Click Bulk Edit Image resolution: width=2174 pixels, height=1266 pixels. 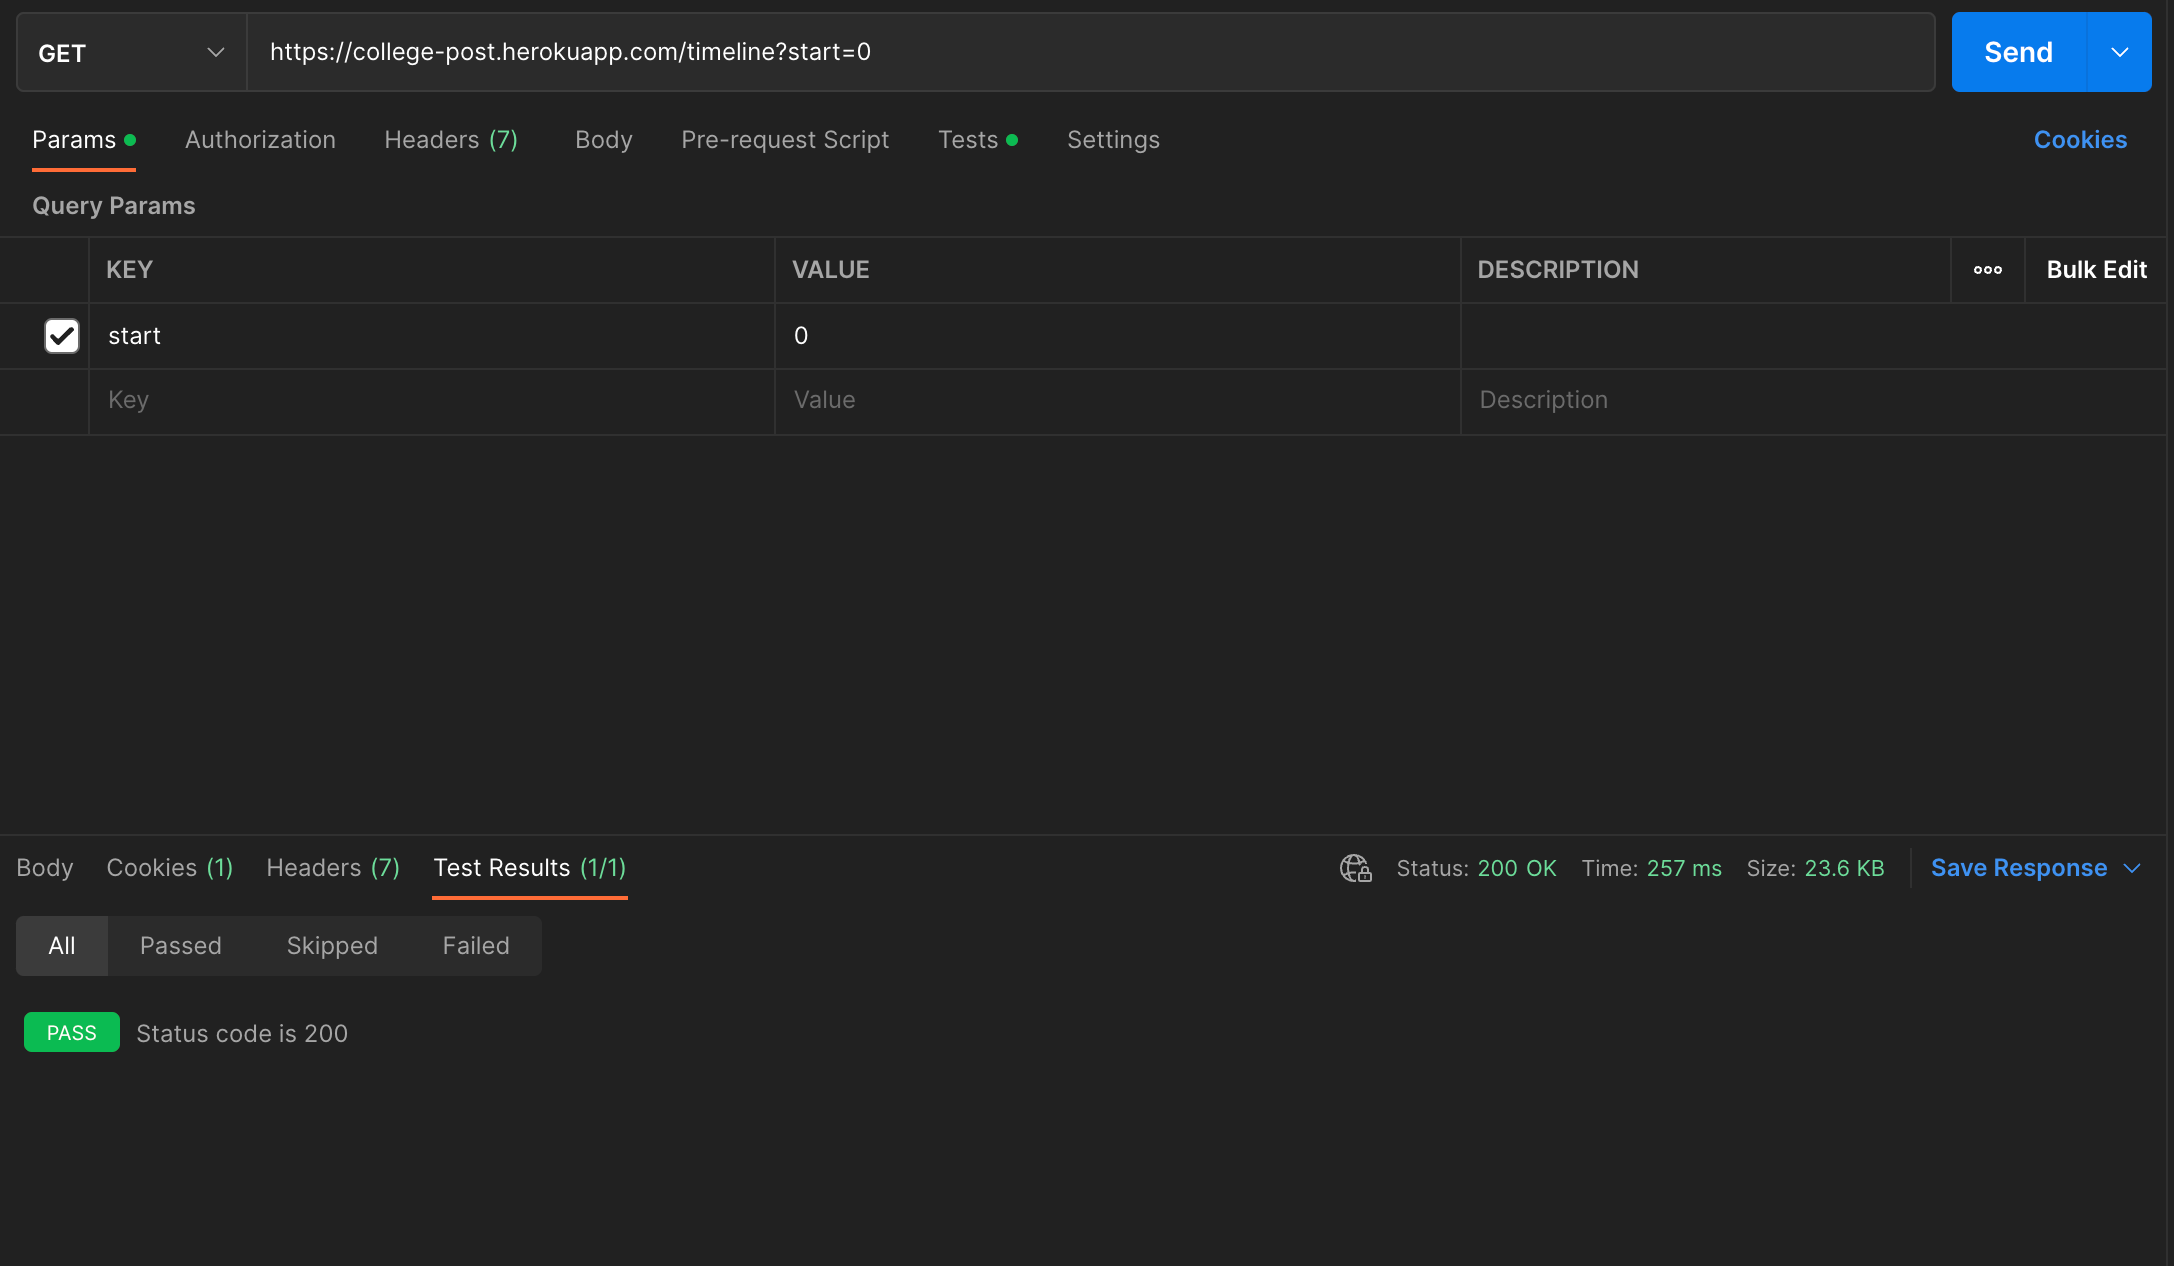(x=2096, y=270)
